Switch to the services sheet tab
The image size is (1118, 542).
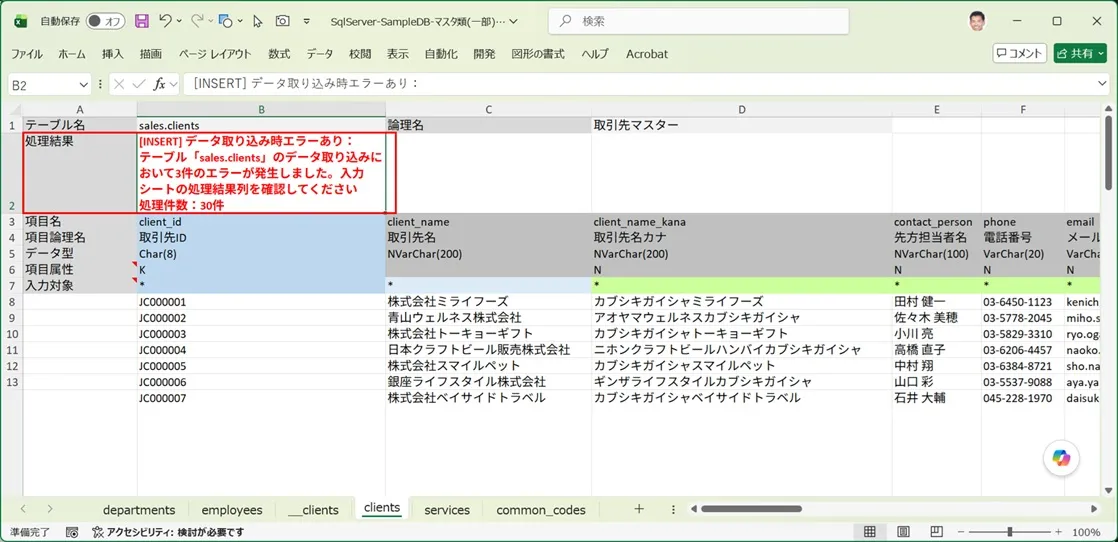[447, 510]
